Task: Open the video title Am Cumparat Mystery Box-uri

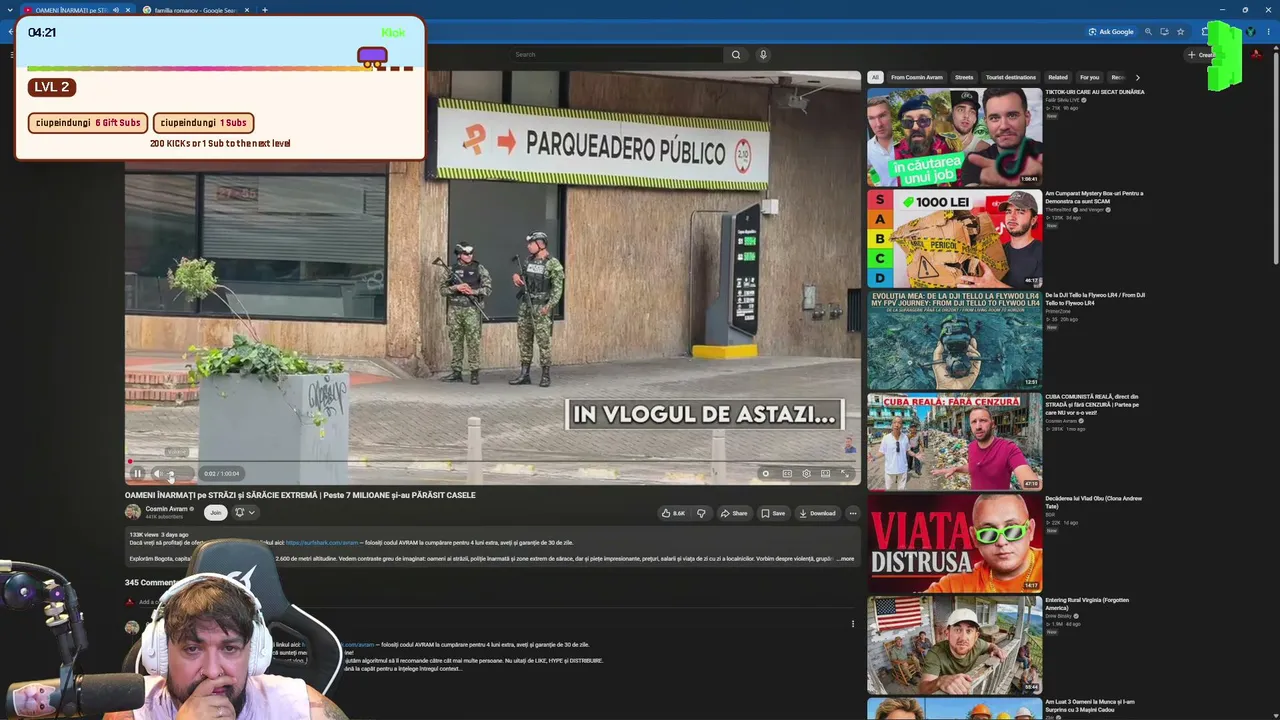Action: point(1094,197)
